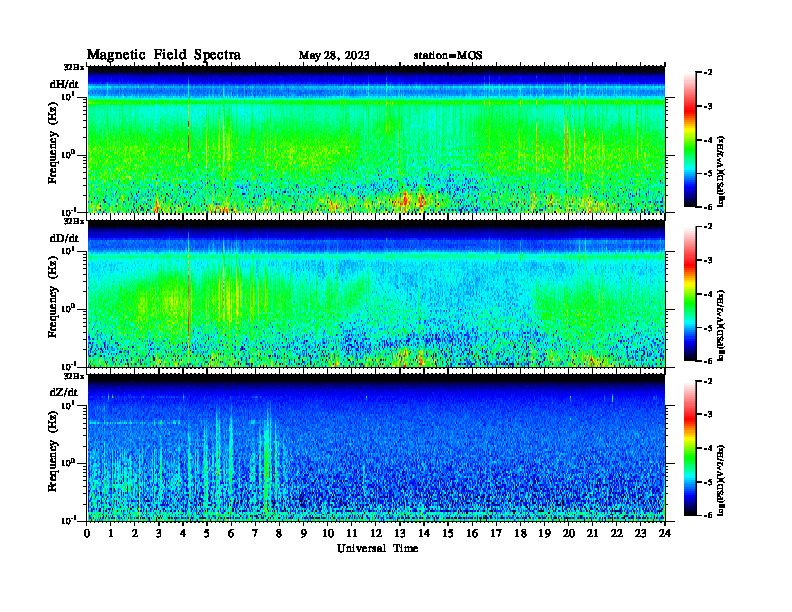This screenshot has height=612, width=792.
Task: Click hour "21" tick label on time axis
Action: click(592, 534)
